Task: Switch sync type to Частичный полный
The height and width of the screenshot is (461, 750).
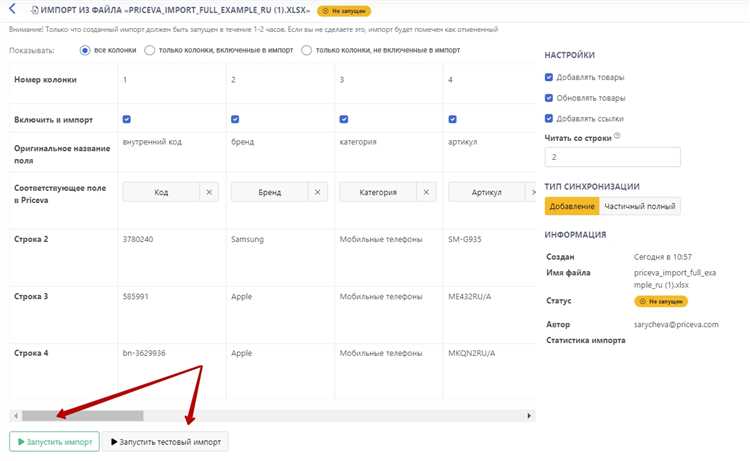Action: [x=641, y=206]
